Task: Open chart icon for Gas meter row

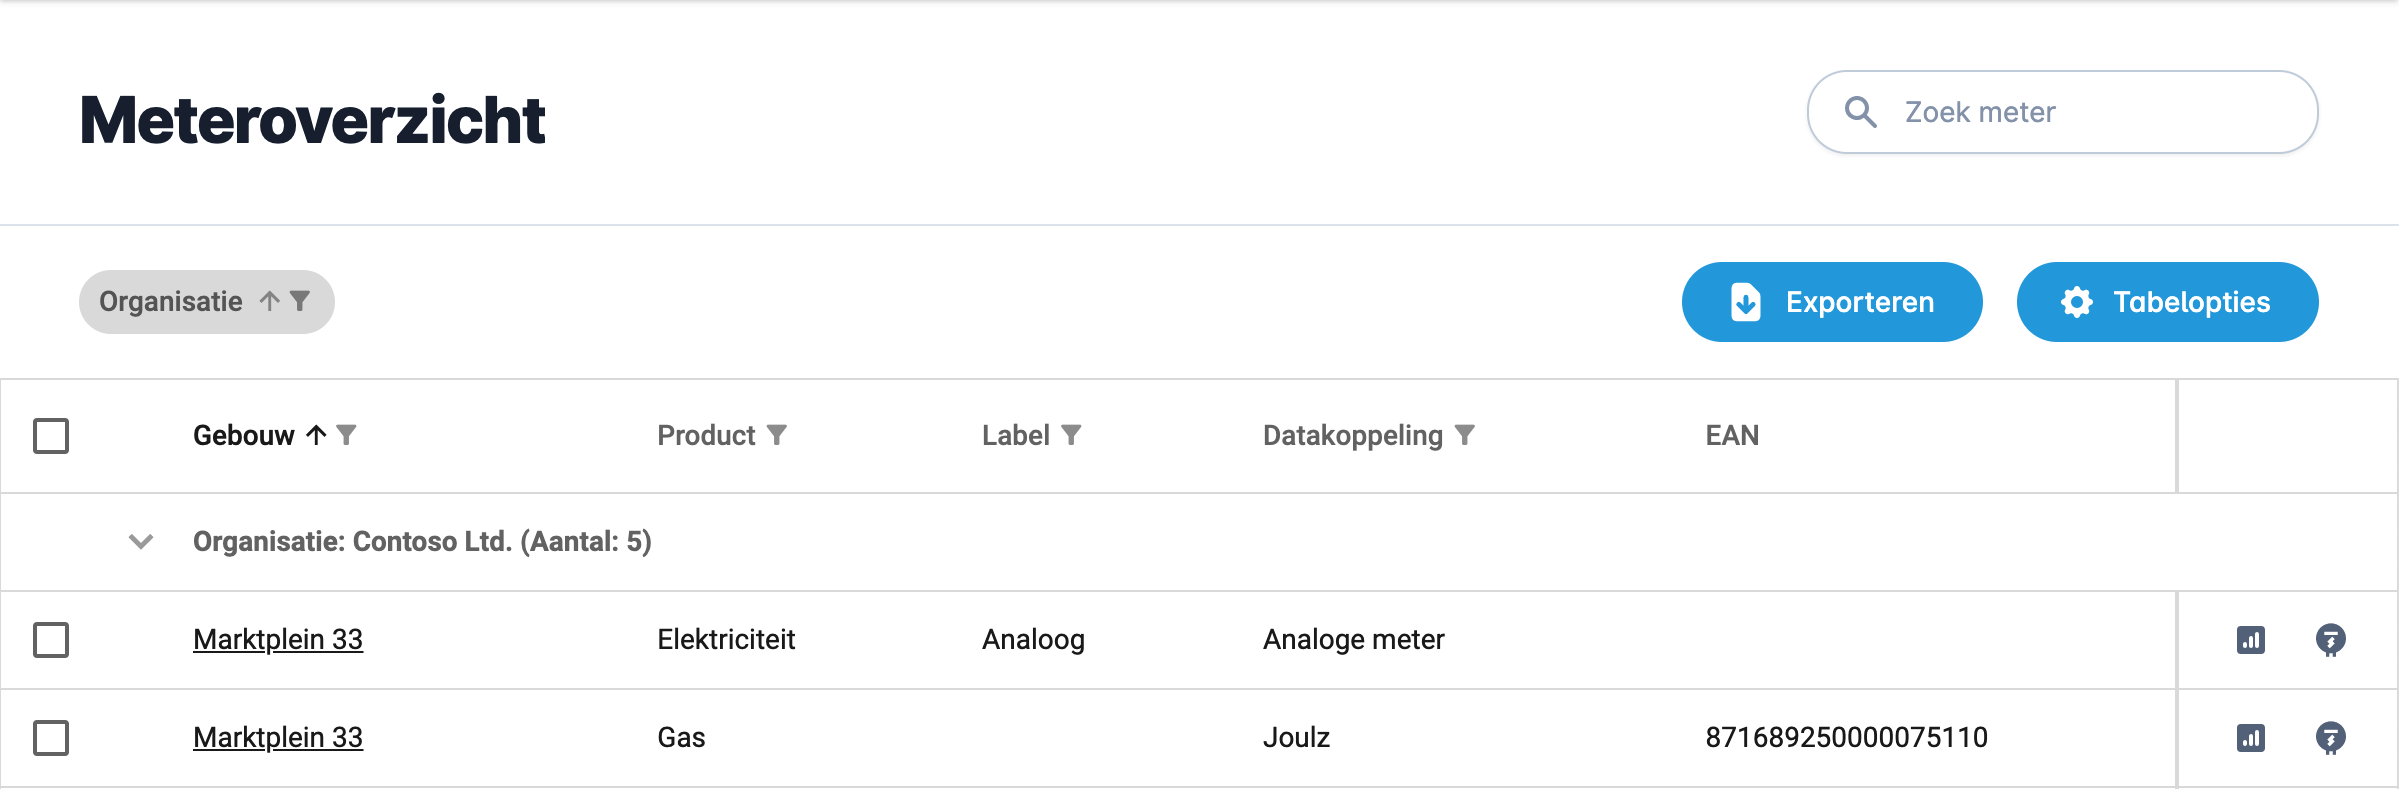Action: (2250, 738)
